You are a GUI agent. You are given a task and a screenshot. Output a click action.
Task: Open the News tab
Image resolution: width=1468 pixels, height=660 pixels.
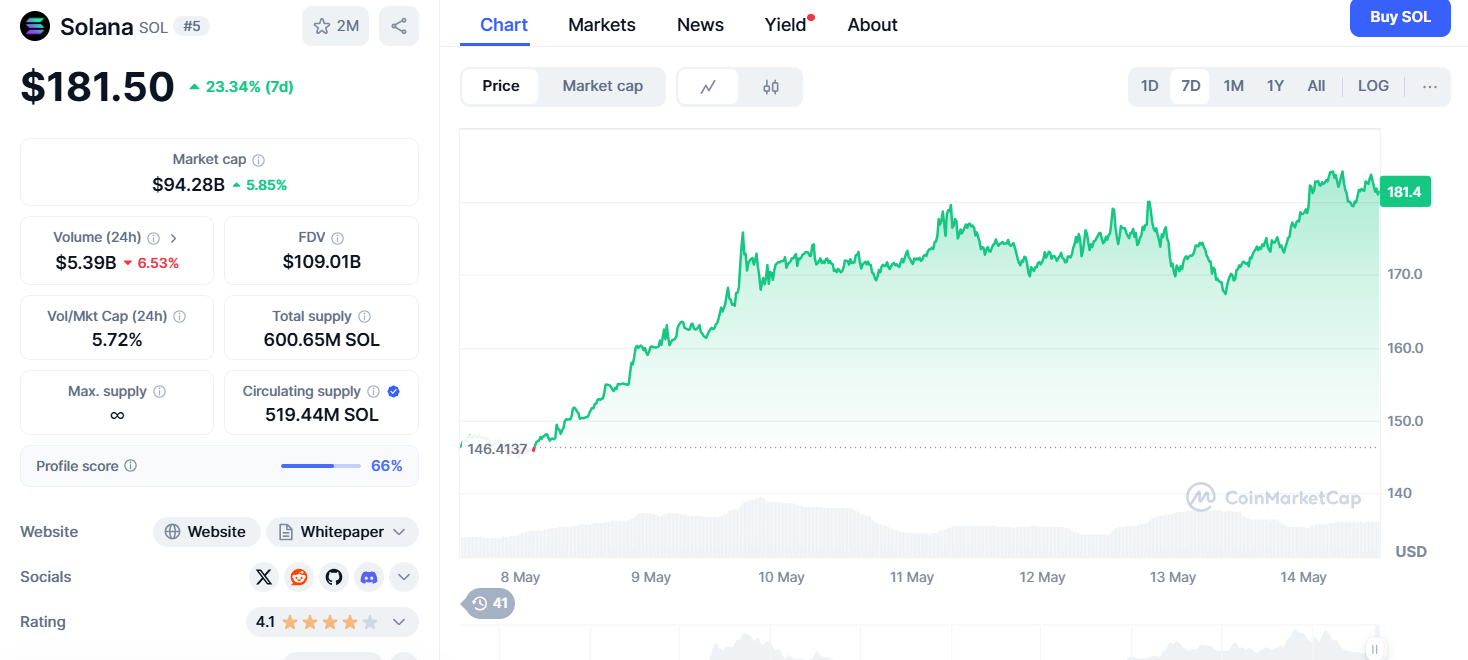coord(700,25)
